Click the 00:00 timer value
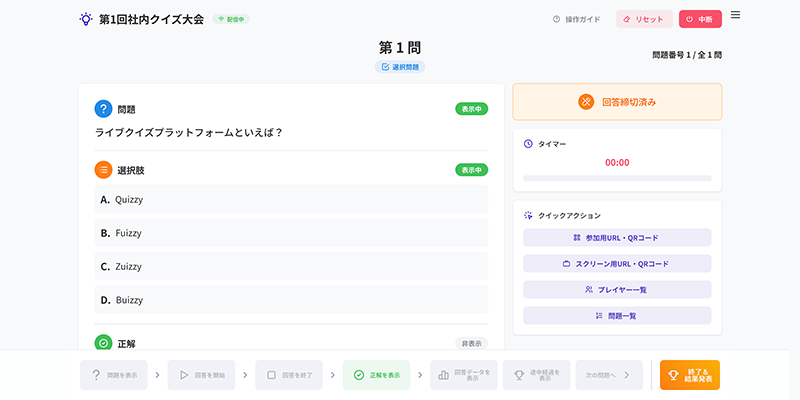 617,163
